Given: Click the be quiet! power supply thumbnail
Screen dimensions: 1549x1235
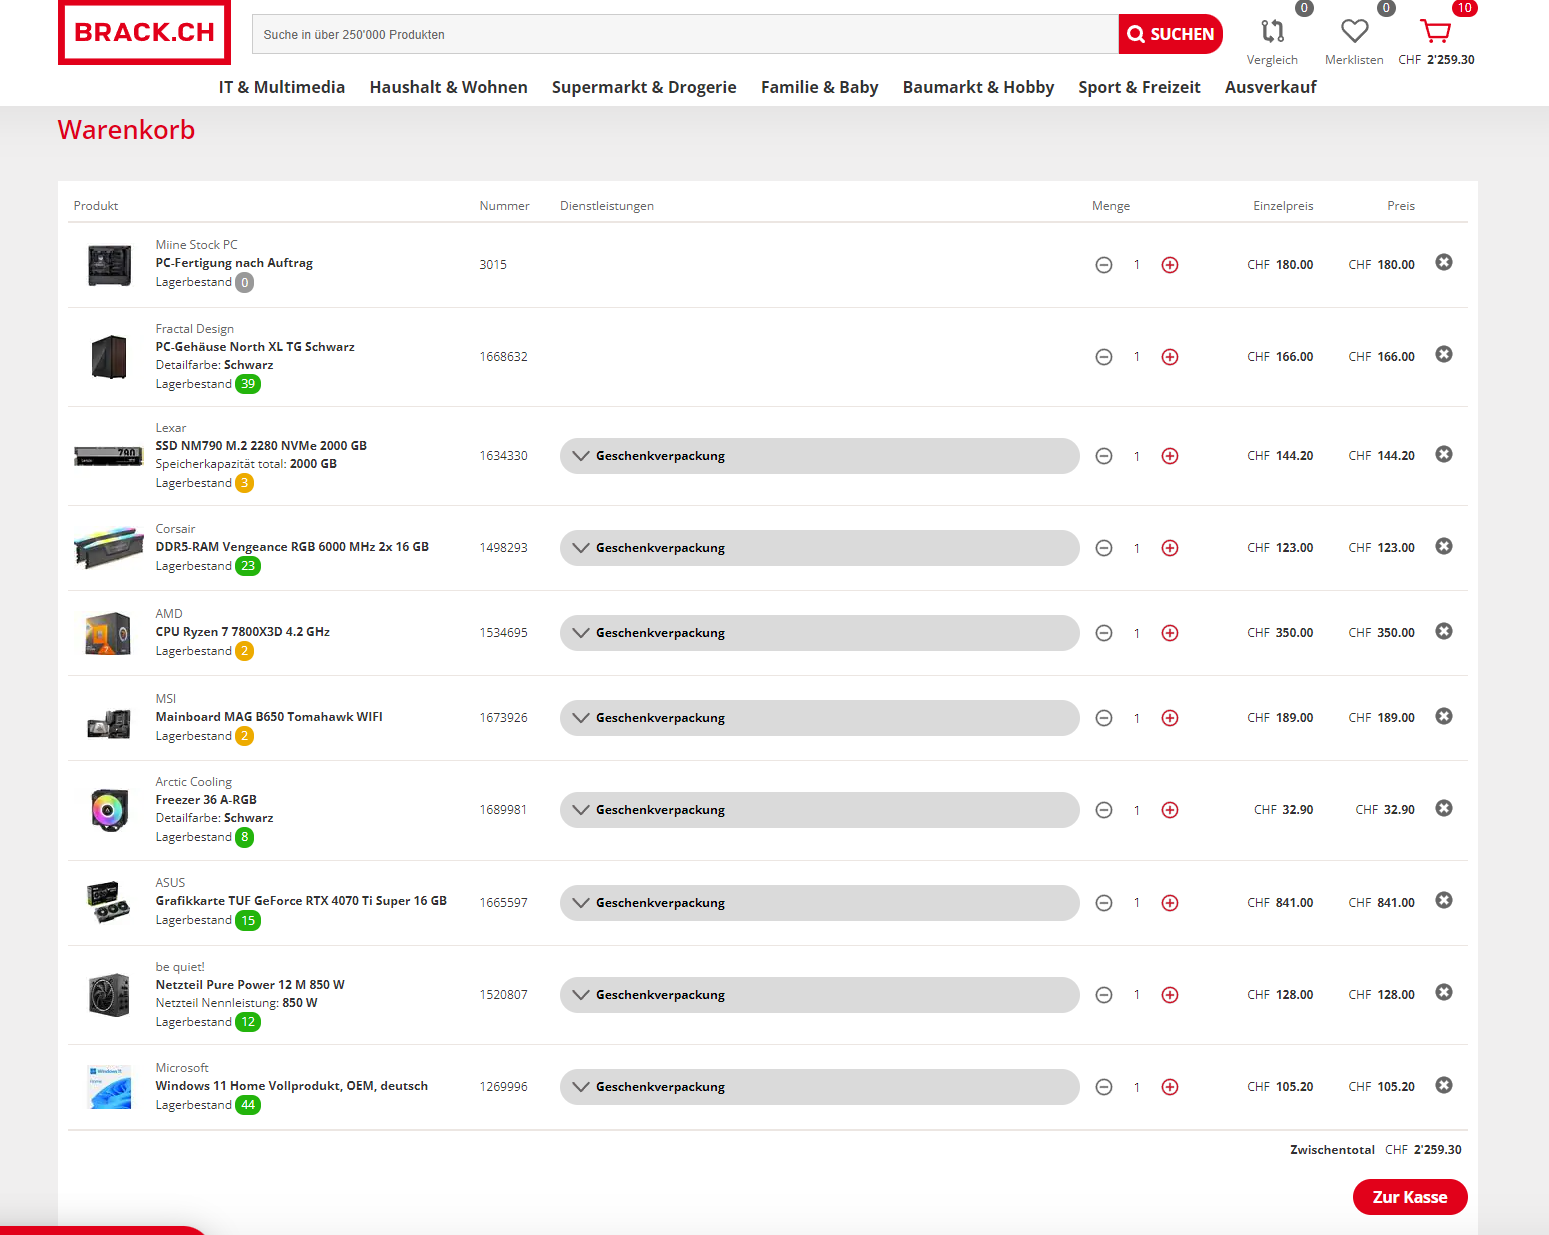Looking at the screenshot, I should (109, 995).
